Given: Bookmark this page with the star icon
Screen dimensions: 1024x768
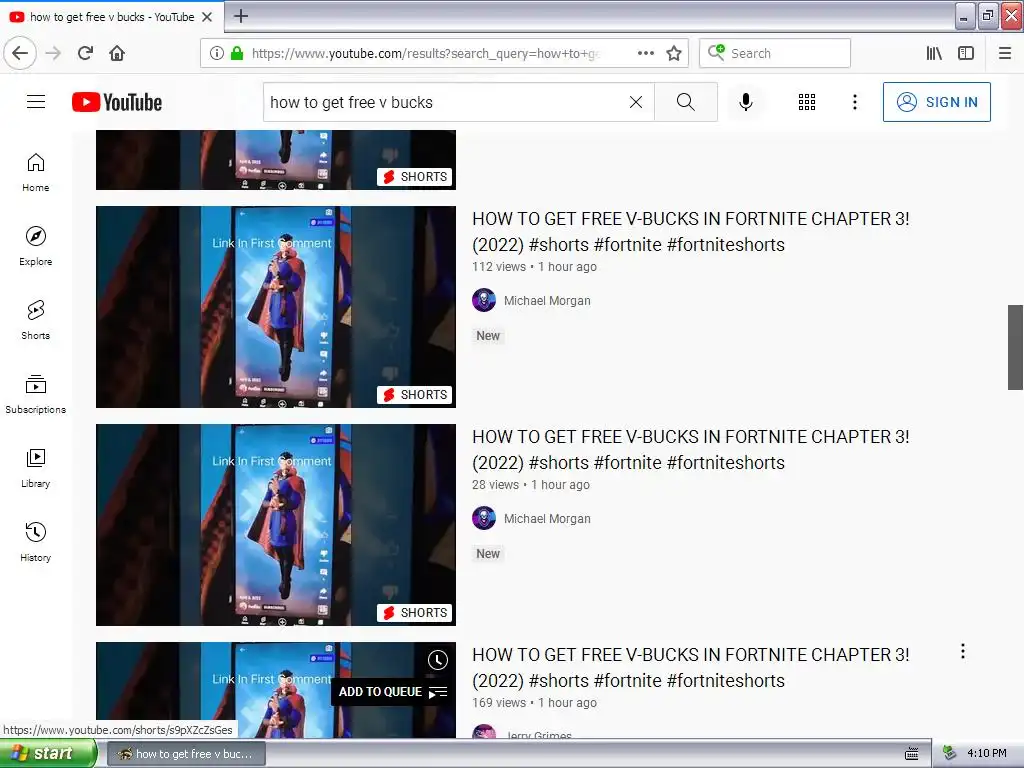Looking at the screenshot, I should click(674, 53).
